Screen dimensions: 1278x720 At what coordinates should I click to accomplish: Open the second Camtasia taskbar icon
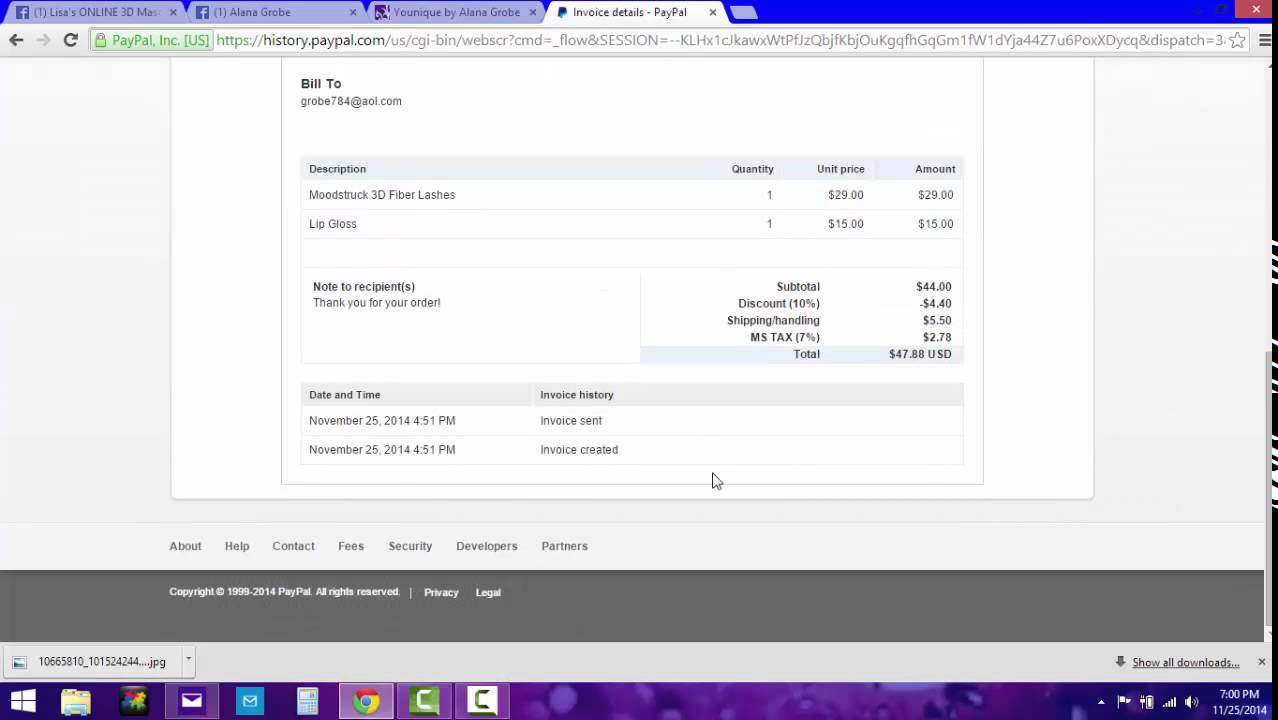482,701
